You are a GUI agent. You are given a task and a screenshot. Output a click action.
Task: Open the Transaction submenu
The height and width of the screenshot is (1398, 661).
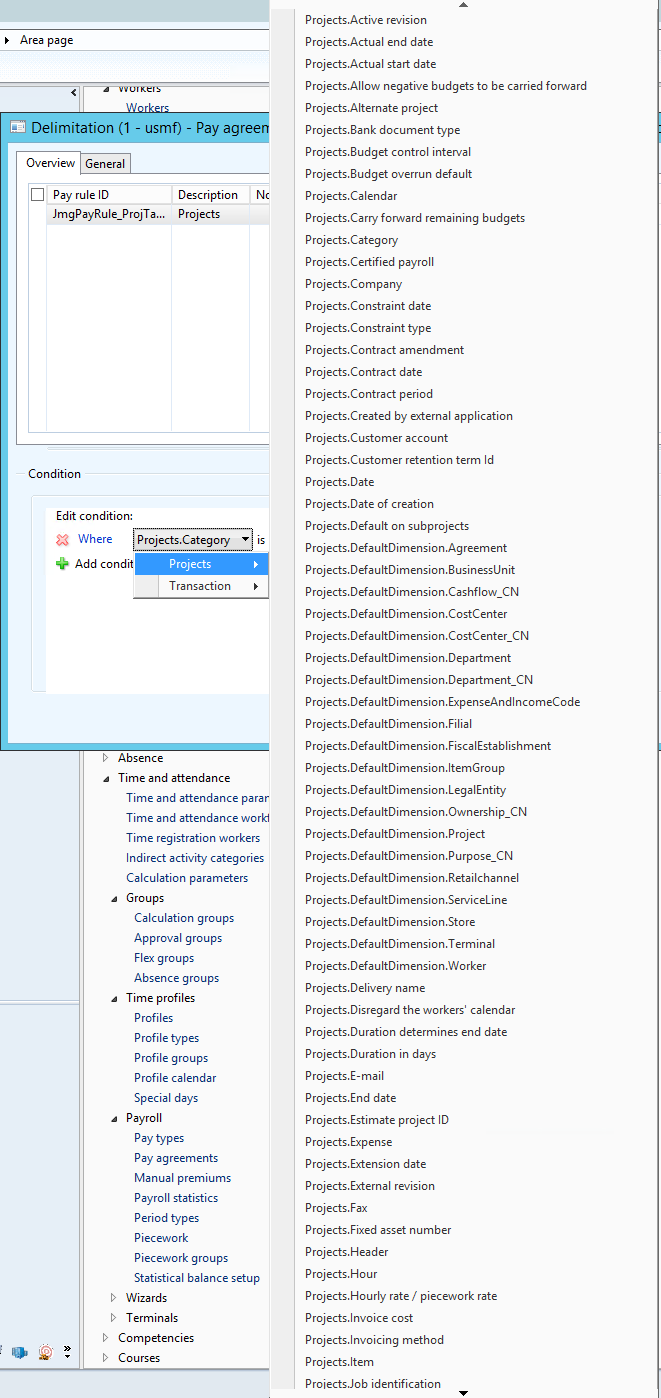tap(200, 586)
